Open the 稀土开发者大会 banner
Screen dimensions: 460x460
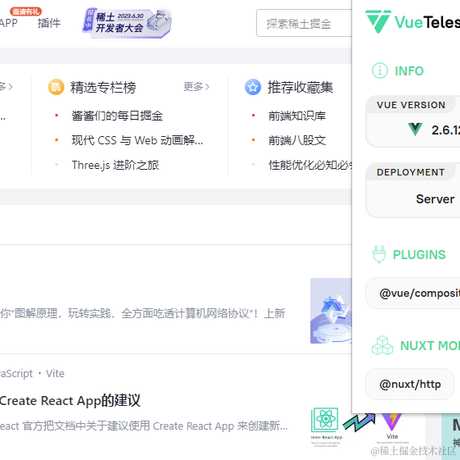[x=127, y=23]
